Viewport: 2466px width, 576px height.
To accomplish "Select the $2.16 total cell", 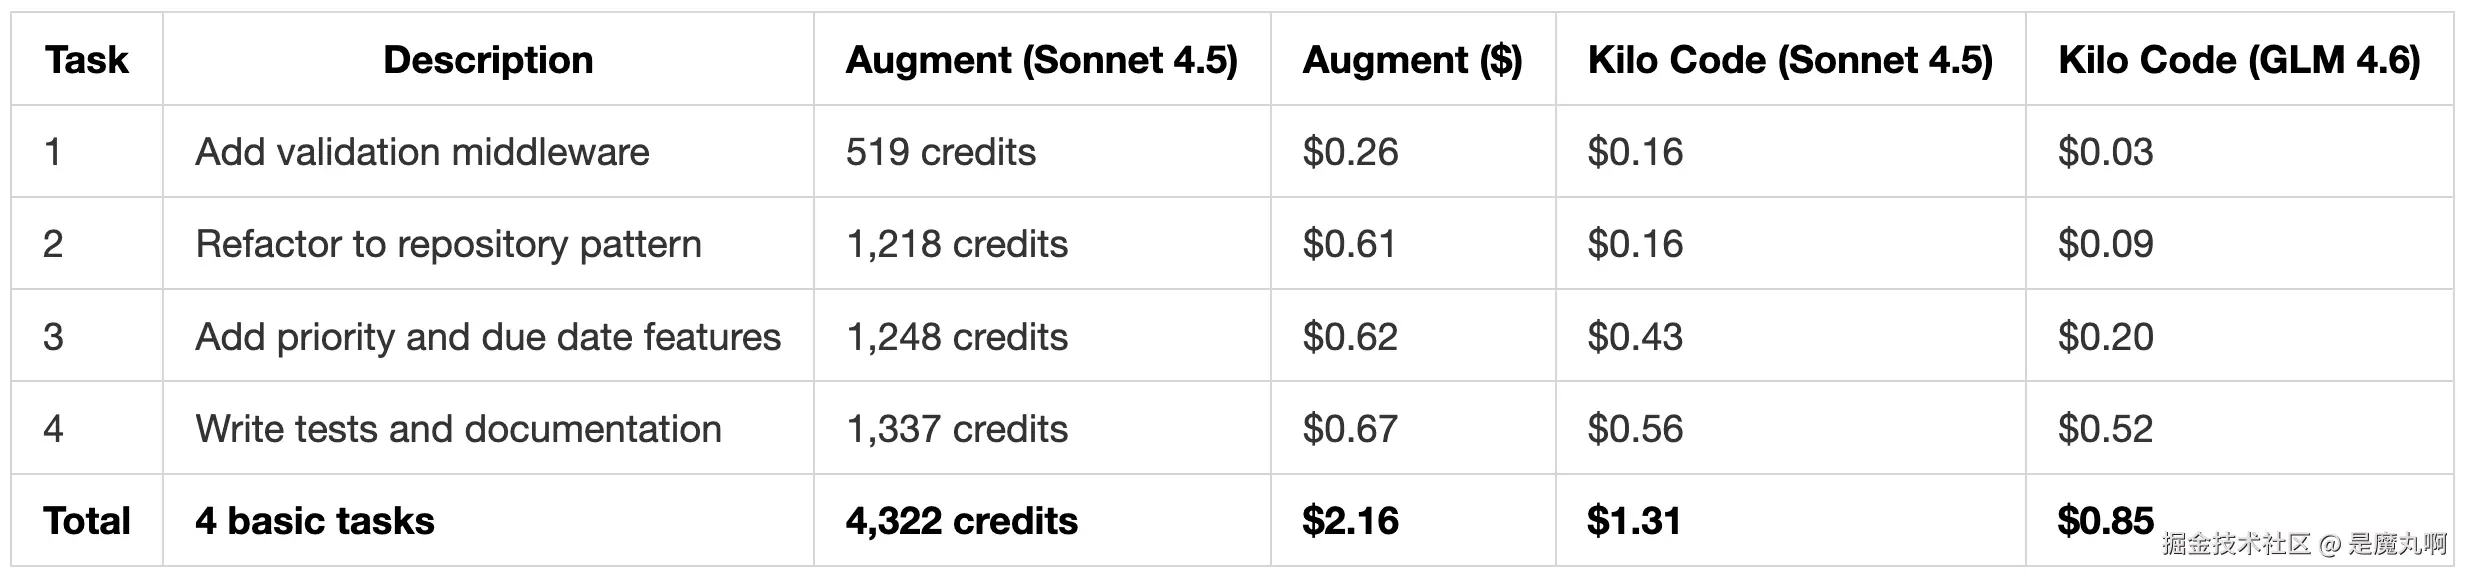I will (x=1413, y=521).
